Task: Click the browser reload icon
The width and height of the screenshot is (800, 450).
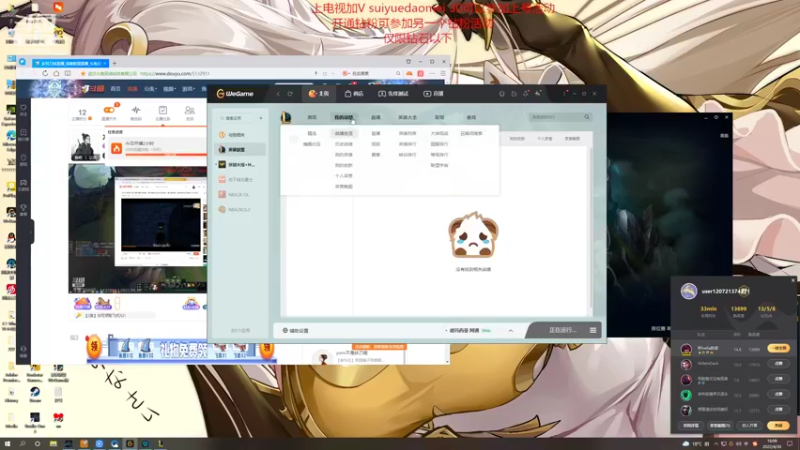Action: click(45, 73)
